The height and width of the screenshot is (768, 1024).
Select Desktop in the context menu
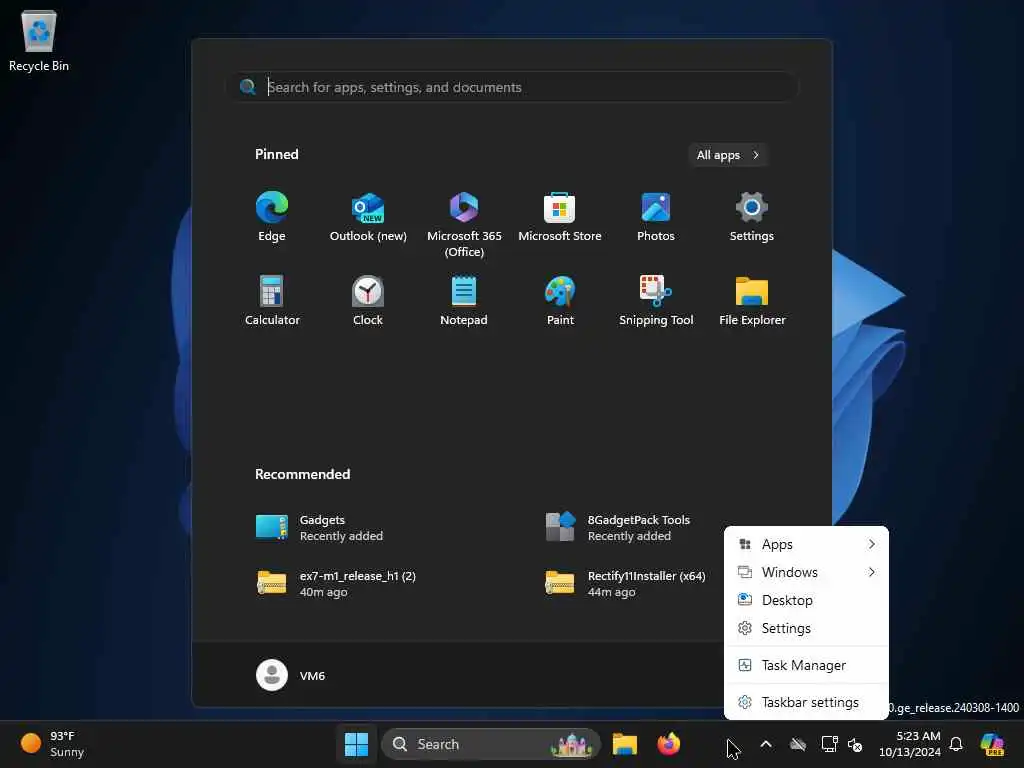click(x=806, y=600)
